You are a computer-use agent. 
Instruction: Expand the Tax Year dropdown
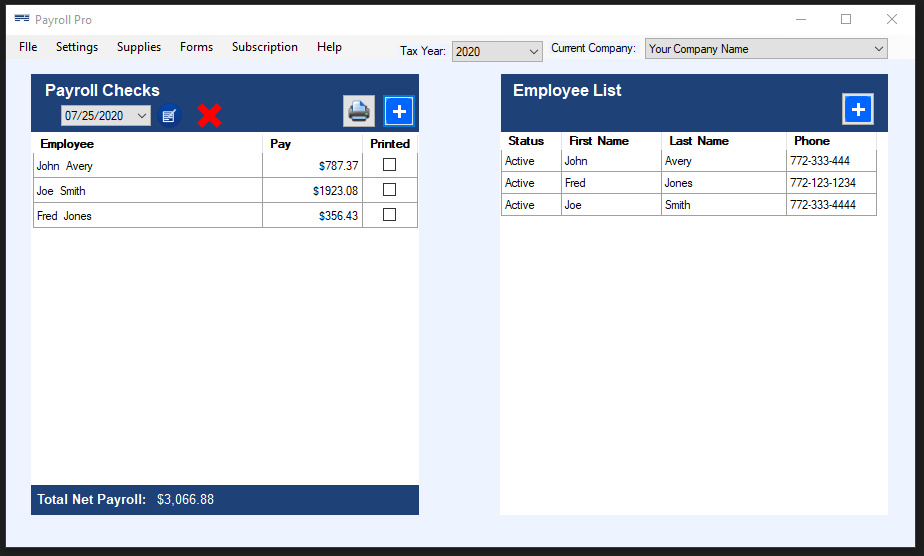pyautogui.click(x=533, y=51)
